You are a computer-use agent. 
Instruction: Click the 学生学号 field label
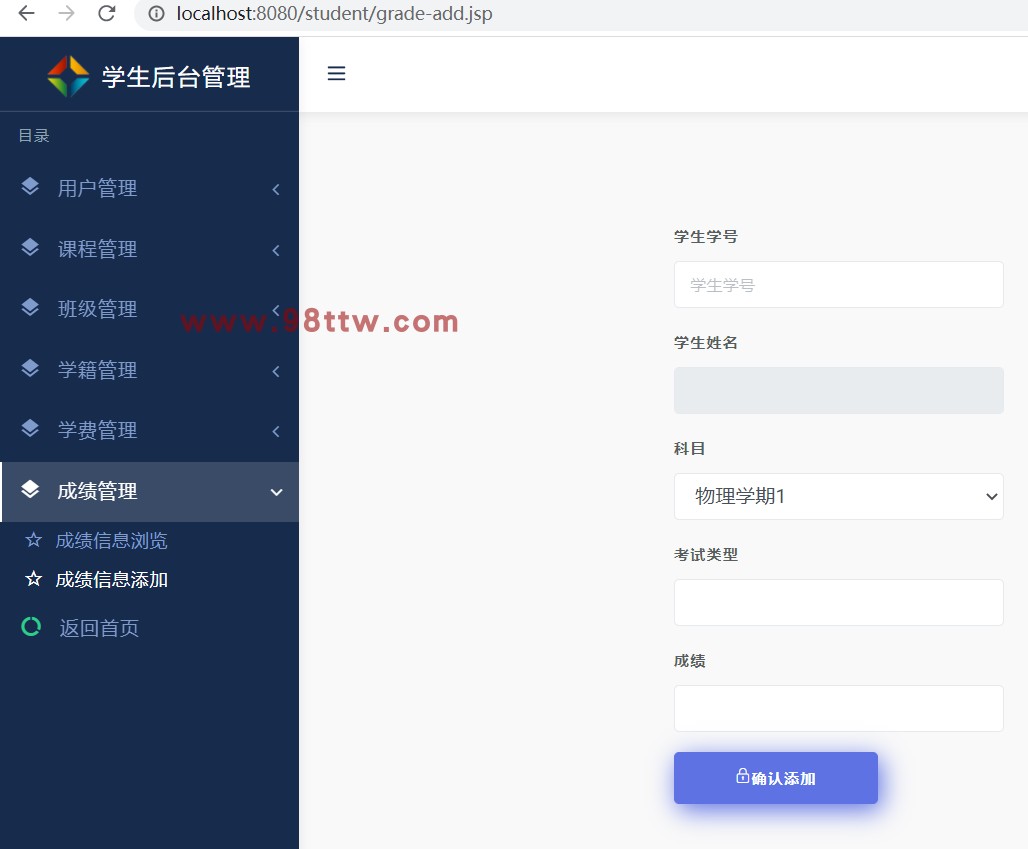[705, 237]
